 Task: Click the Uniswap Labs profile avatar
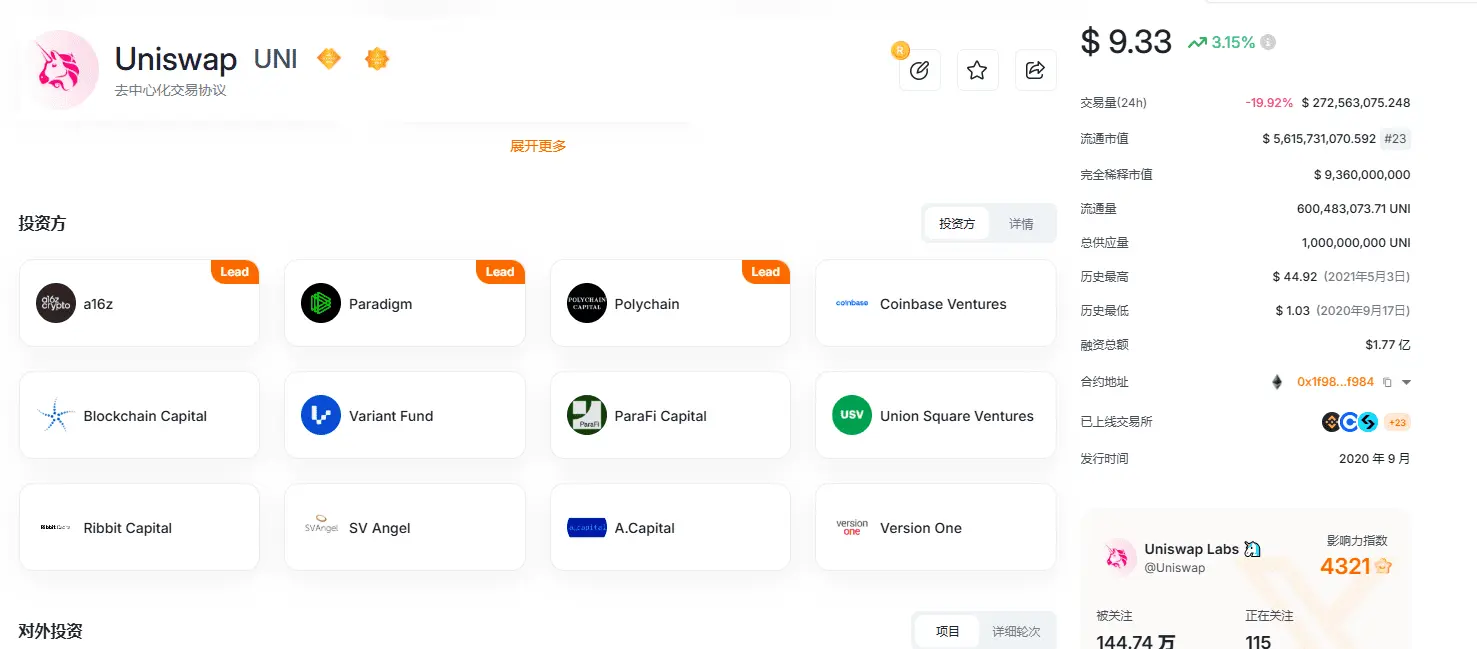click(1120, 557)
